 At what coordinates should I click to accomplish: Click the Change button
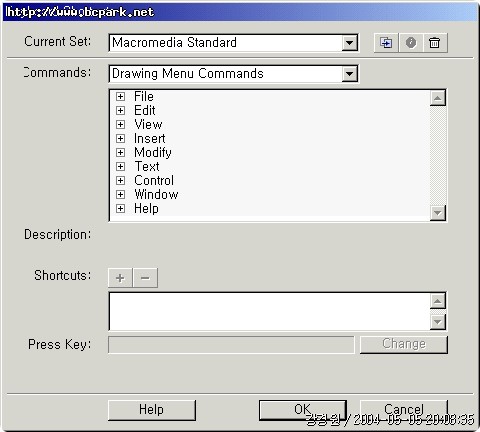coord(404,344)
